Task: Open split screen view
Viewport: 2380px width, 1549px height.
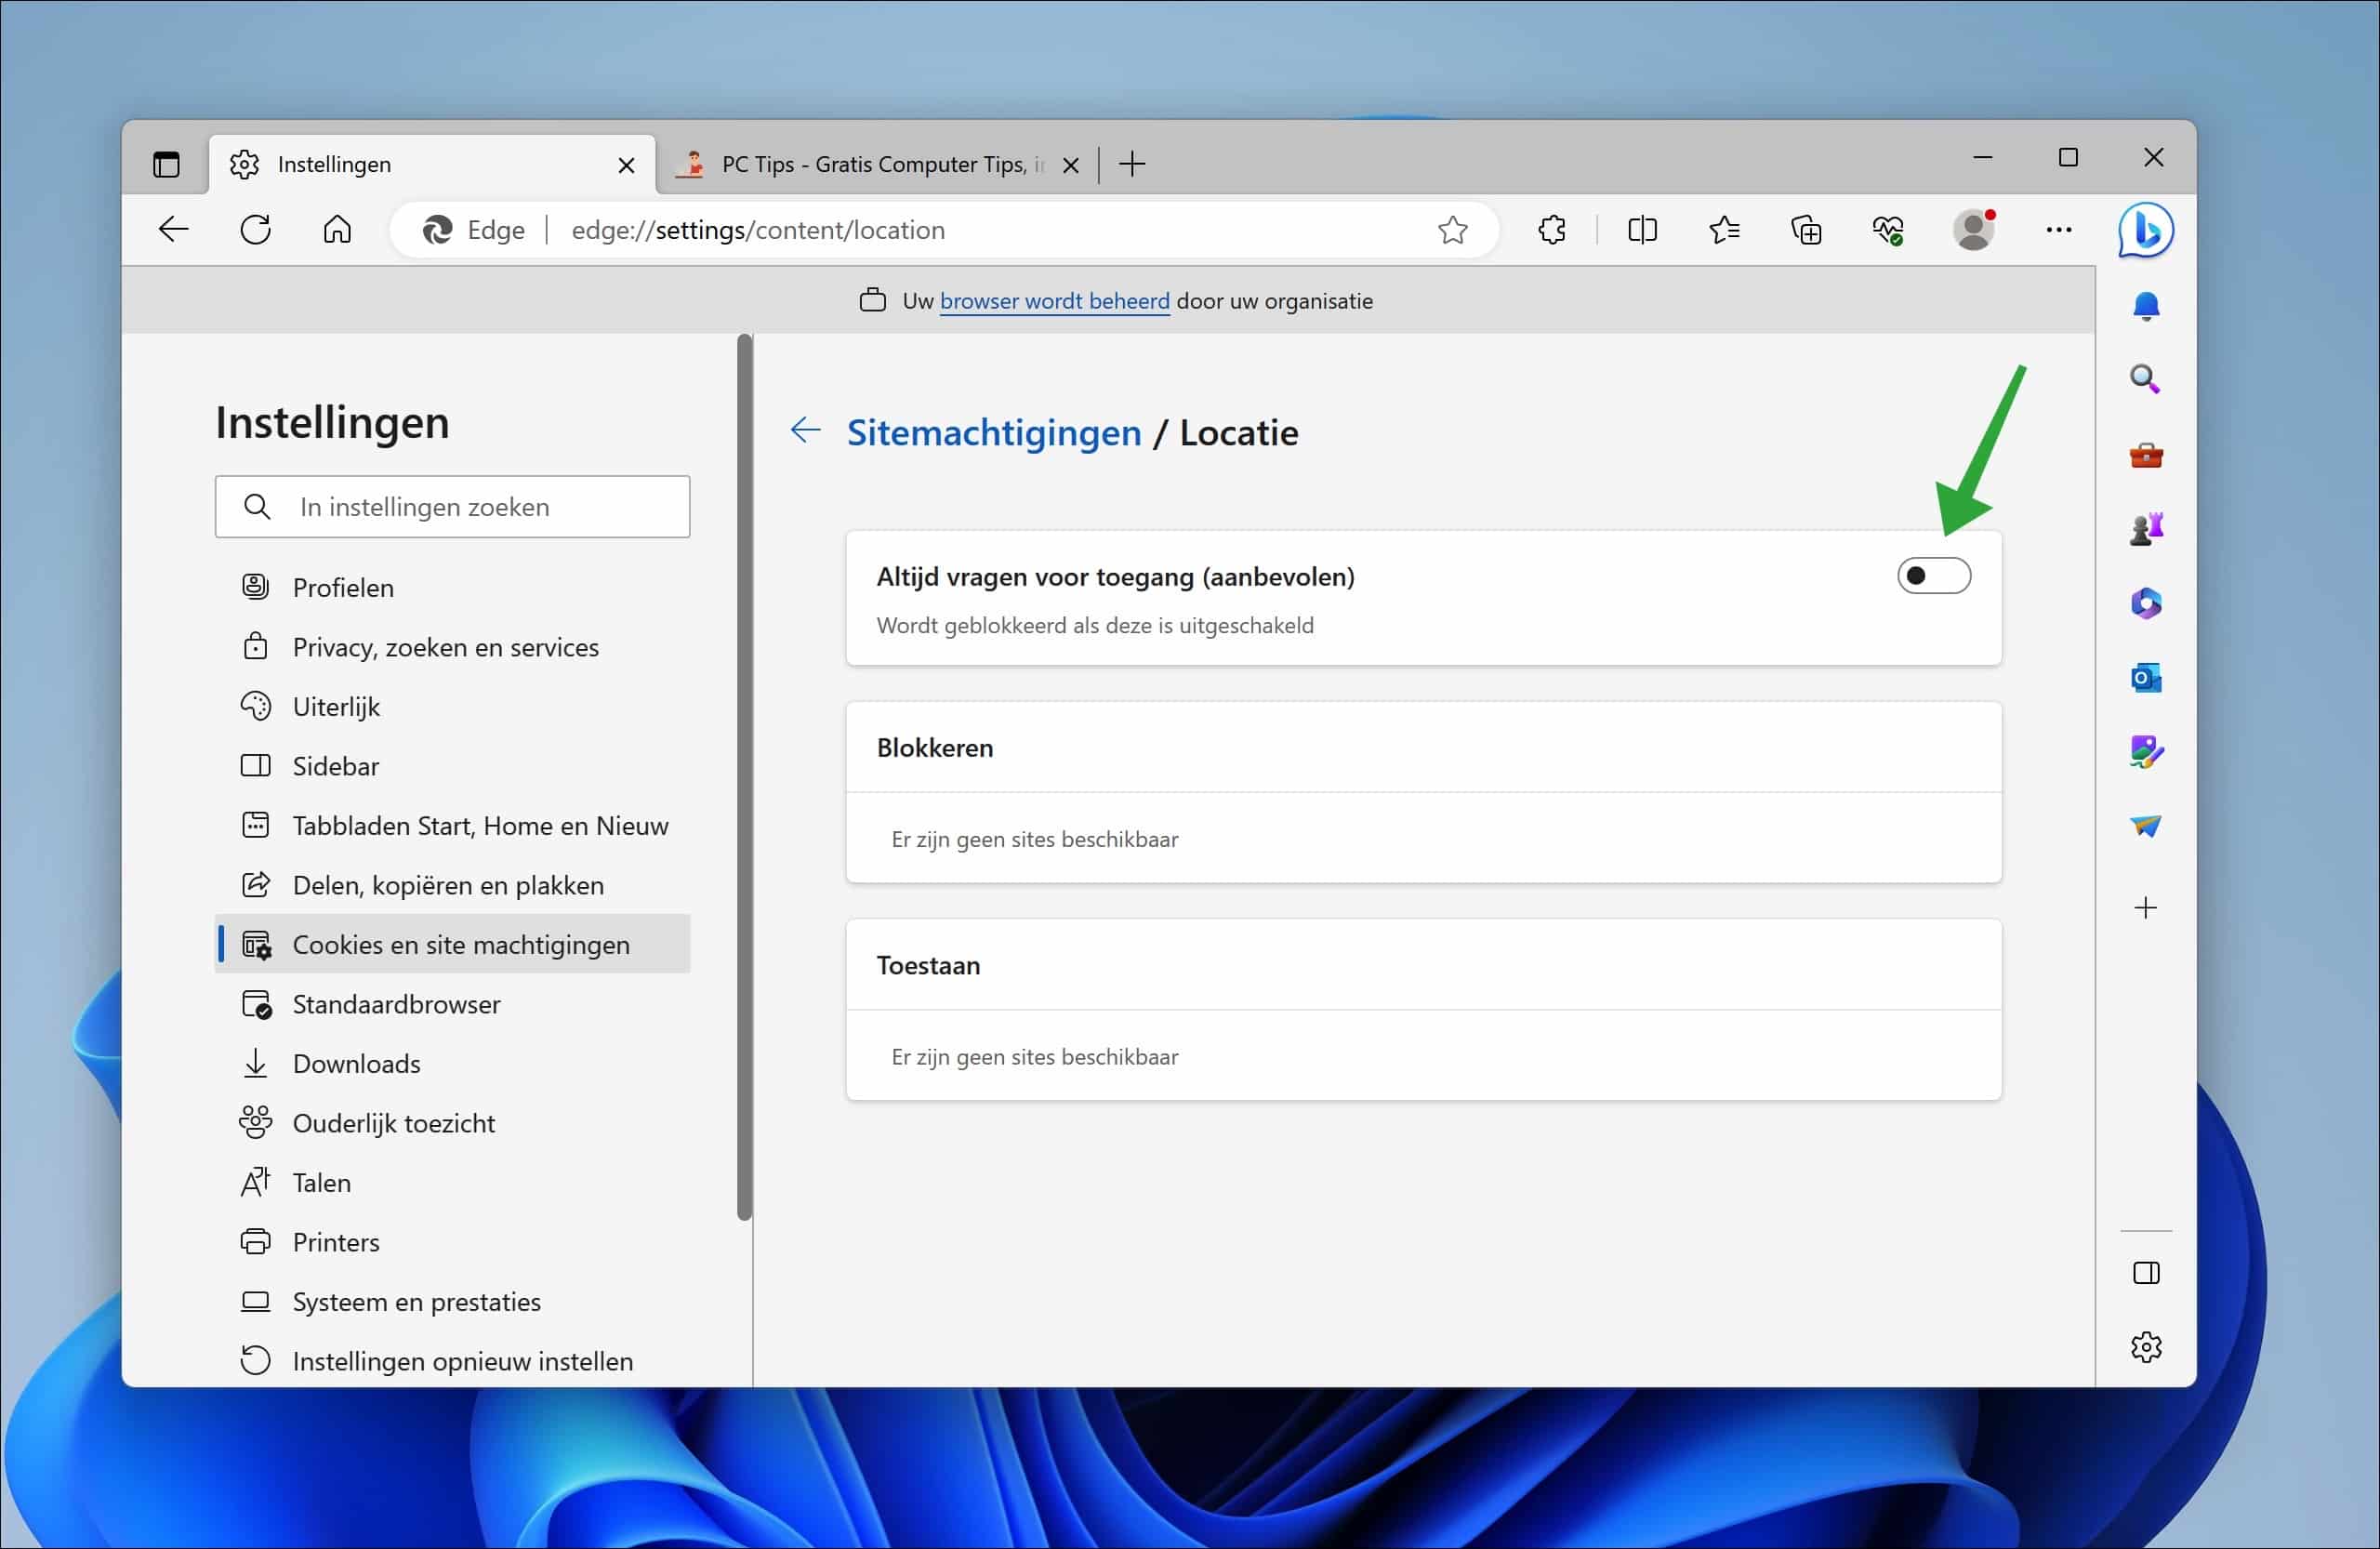Action: [x=1642, y=229]
